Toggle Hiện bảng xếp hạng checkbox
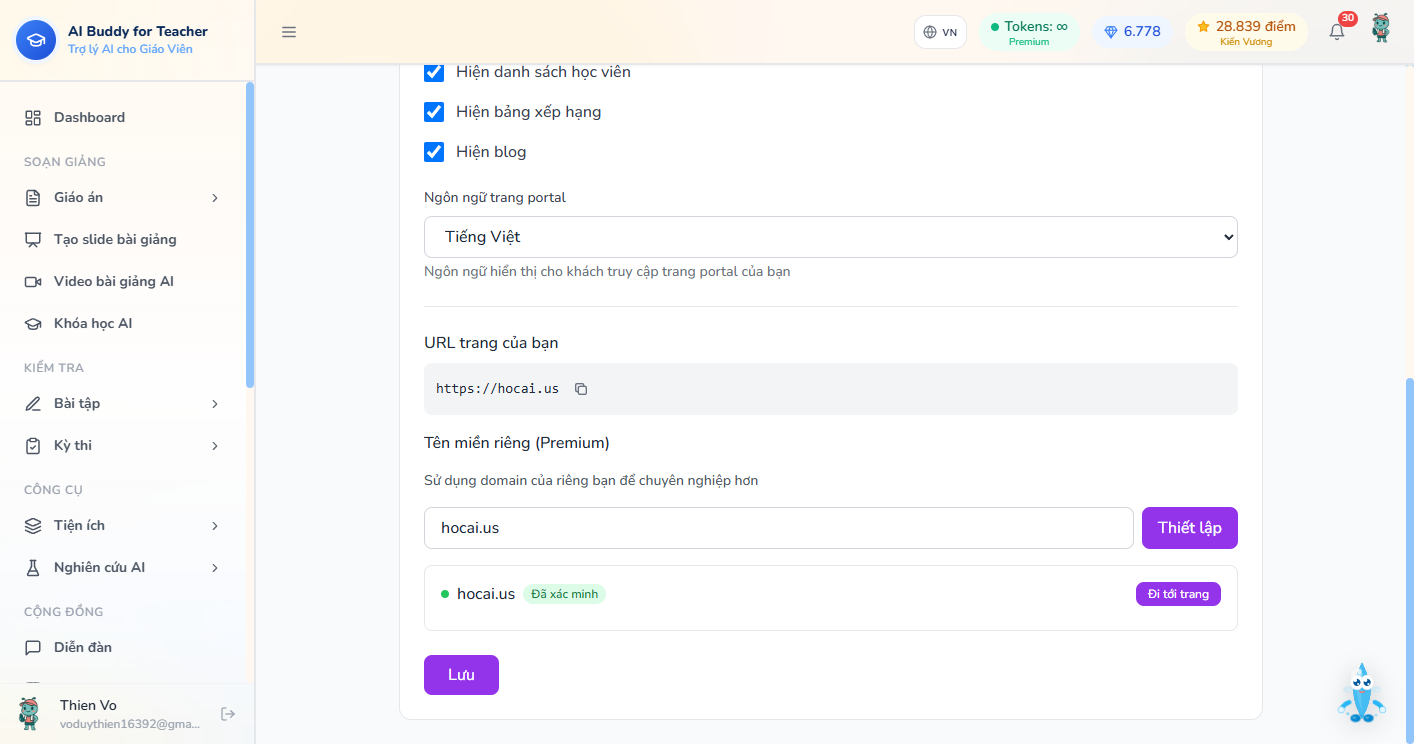The image size is (1414, 744). pos(434,112)
